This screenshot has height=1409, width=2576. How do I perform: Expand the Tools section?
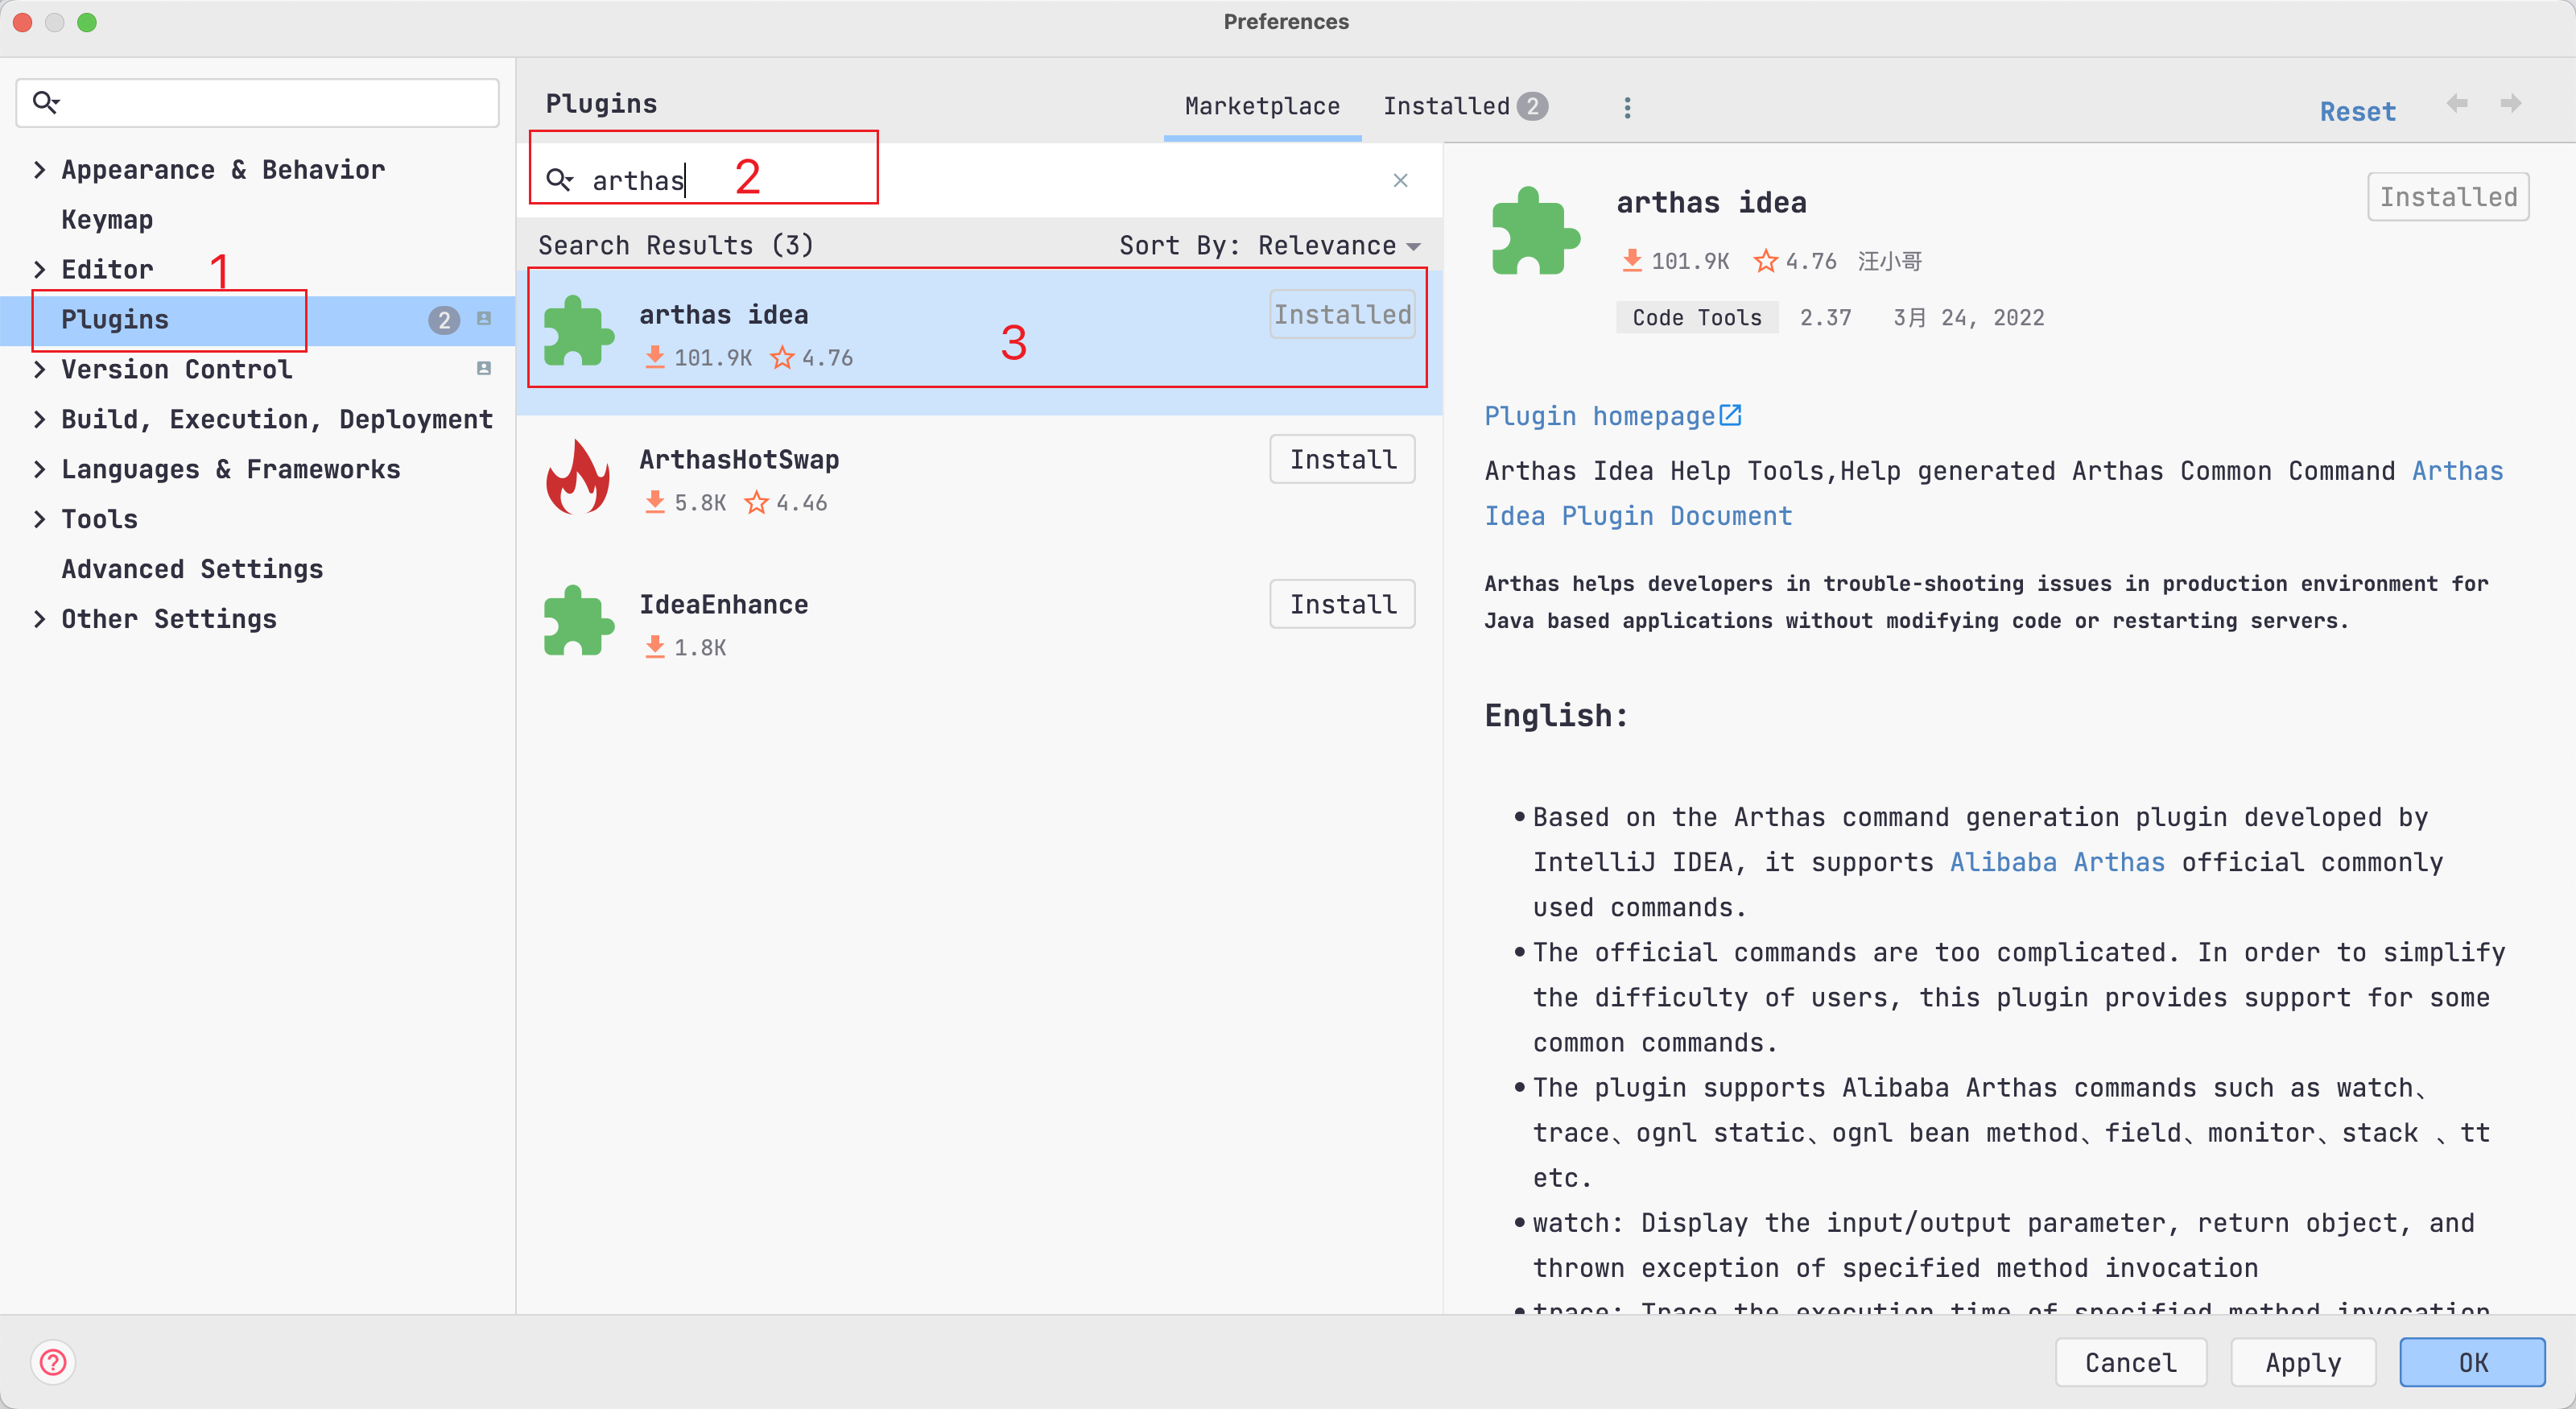39,519
